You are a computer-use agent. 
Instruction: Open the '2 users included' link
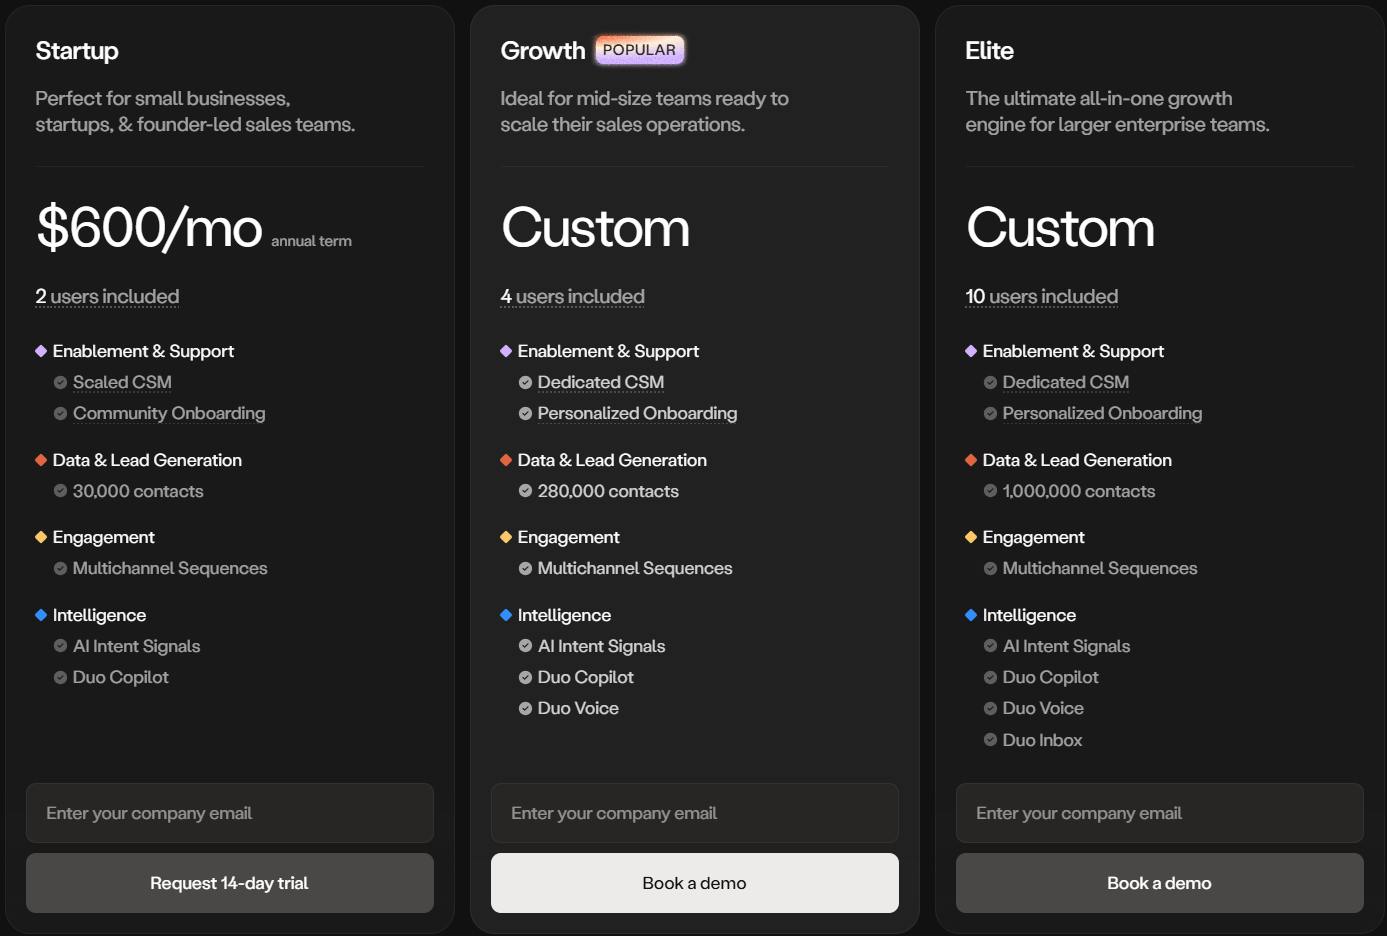click(x=107, y=295)
